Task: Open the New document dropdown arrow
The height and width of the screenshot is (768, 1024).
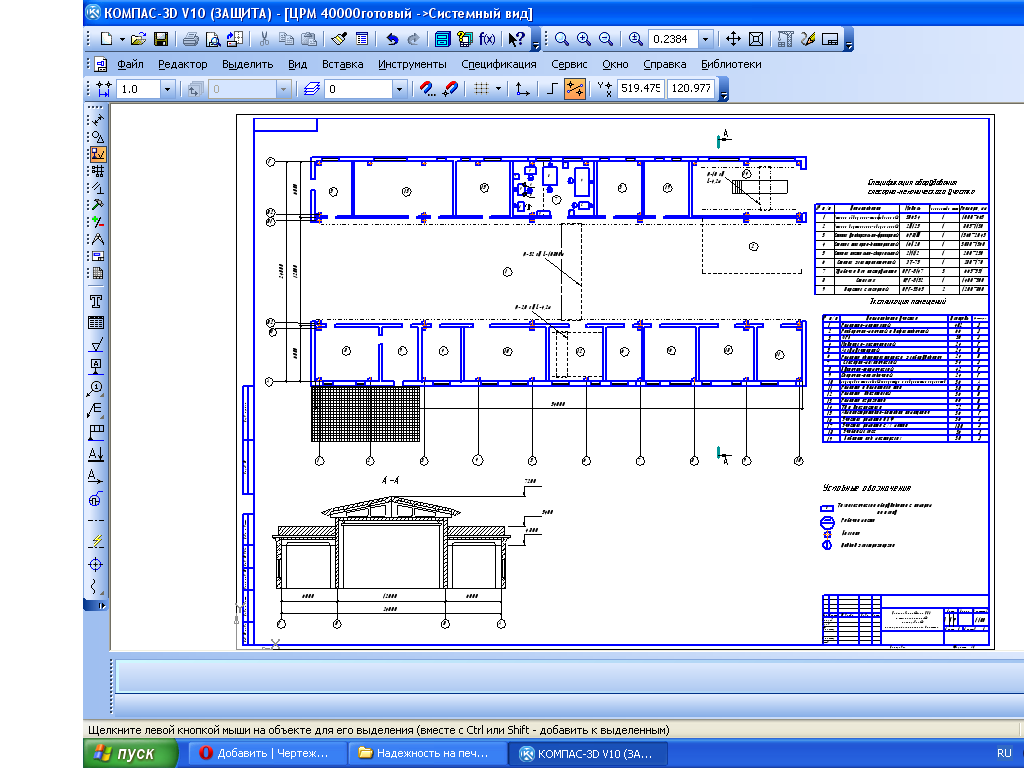Action: [122, 39]
